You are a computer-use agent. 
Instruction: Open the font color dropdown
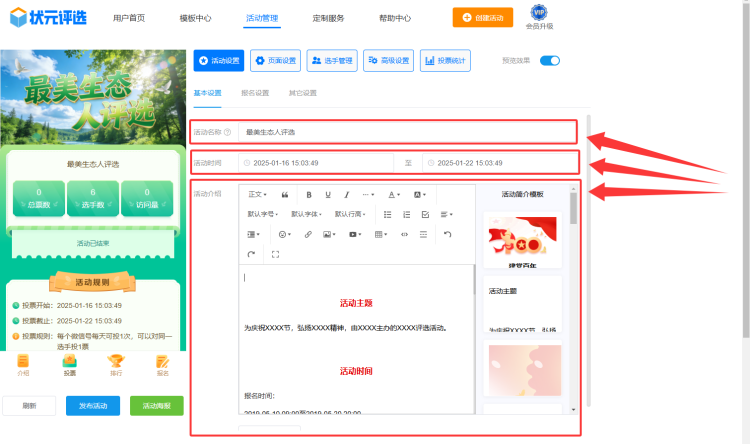(394, 195)
